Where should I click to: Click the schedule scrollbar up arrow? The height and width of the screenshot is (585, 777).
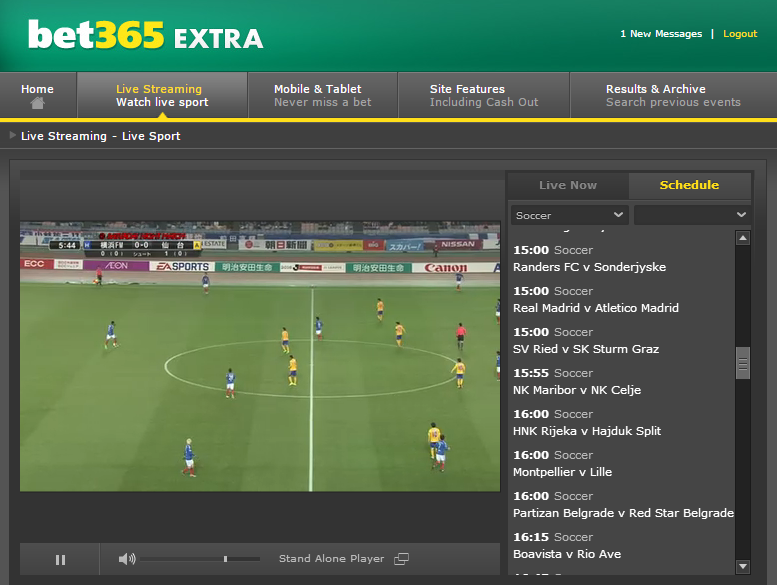coord(743,238)
